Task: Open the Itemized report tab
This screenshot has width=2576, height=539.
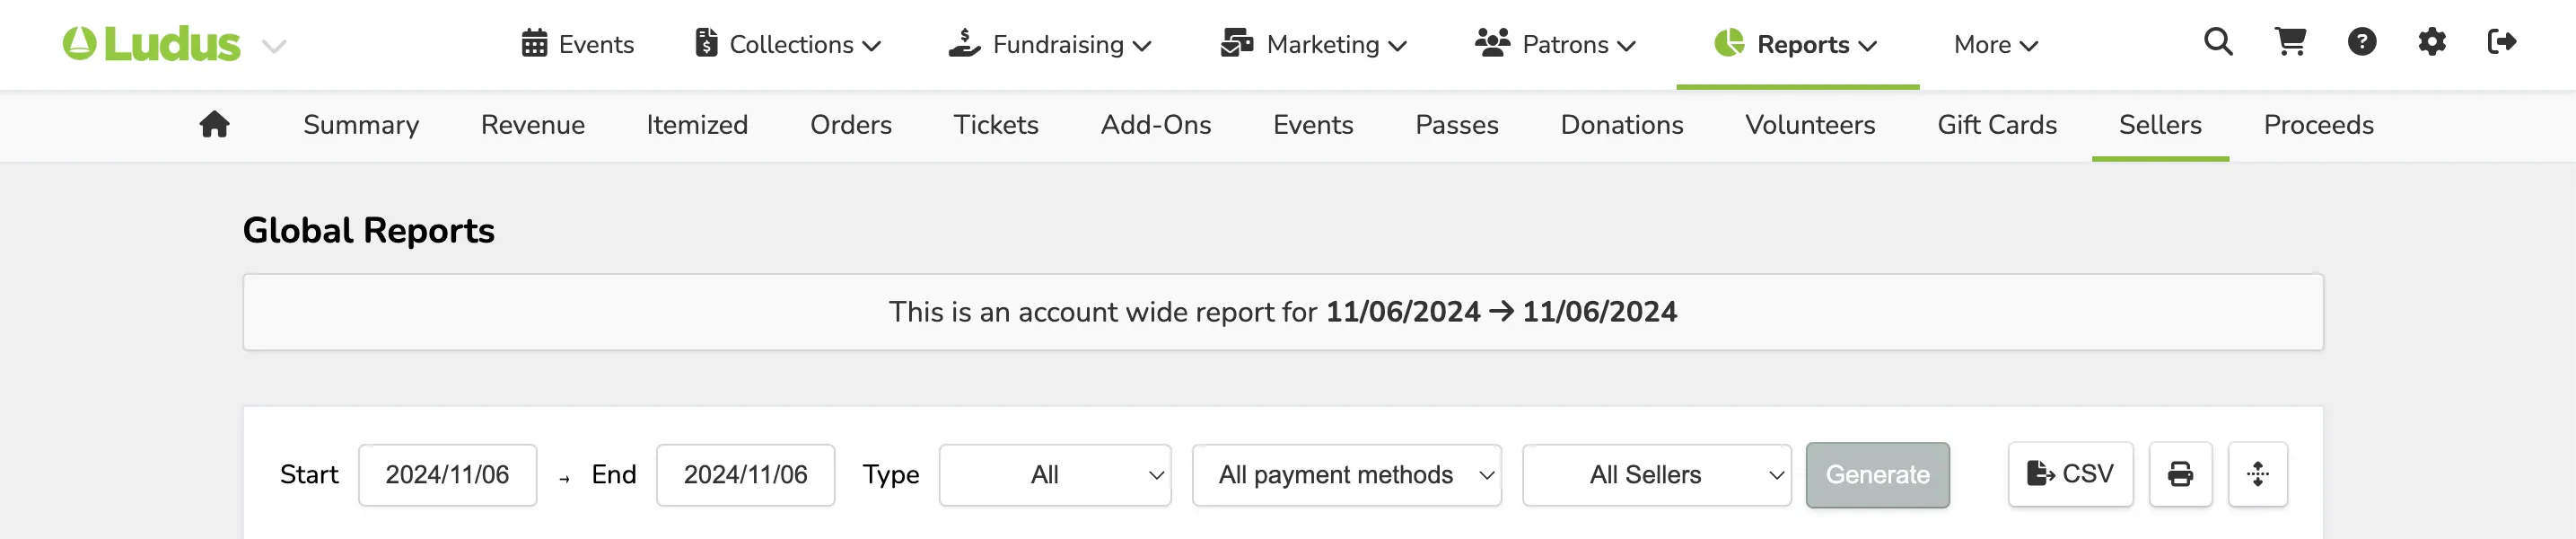Action: click(697, 125)
